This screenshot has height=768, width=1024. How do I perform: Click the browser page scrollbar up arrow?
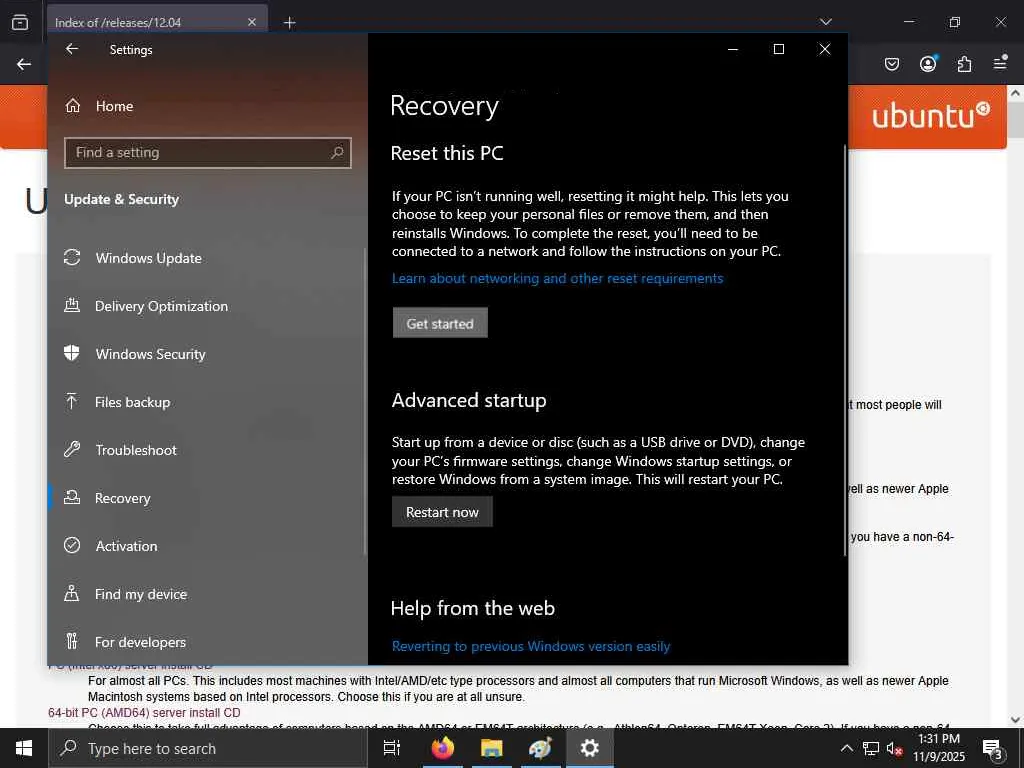[x=1016, y=93]
